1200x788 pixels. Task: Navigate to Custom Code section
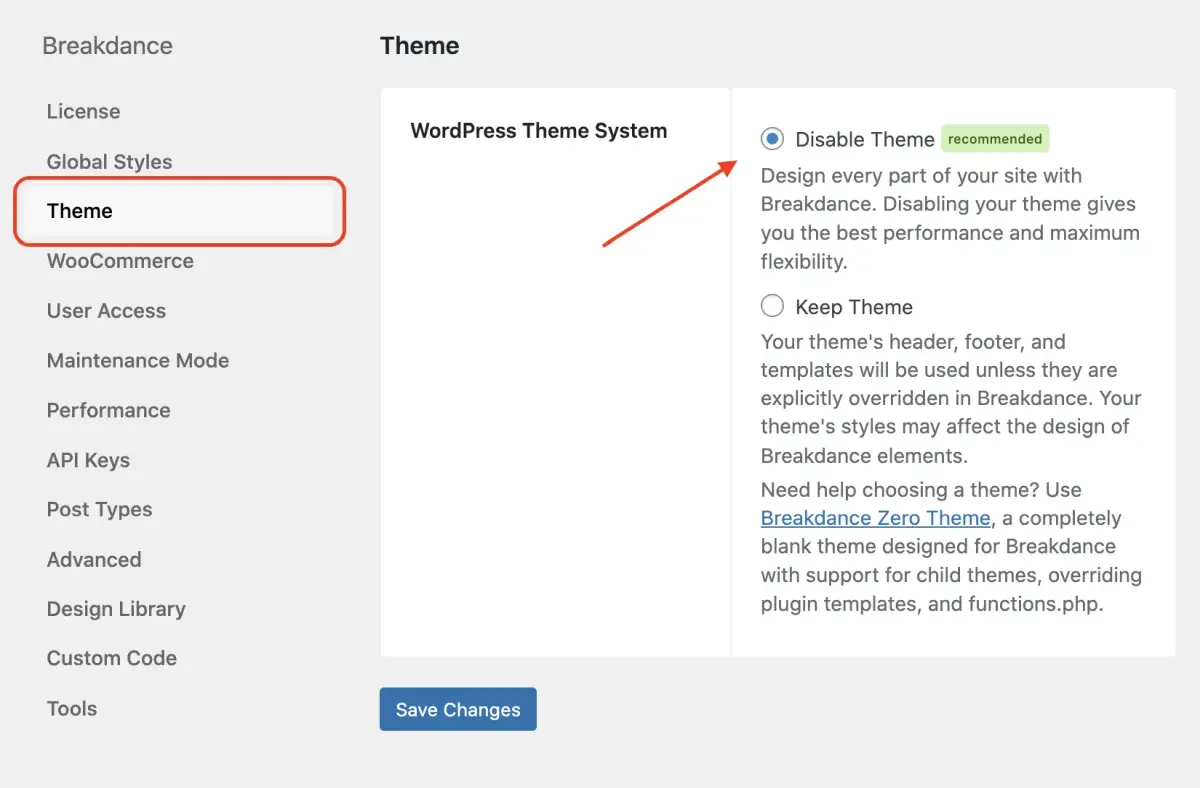pos(112,658)
